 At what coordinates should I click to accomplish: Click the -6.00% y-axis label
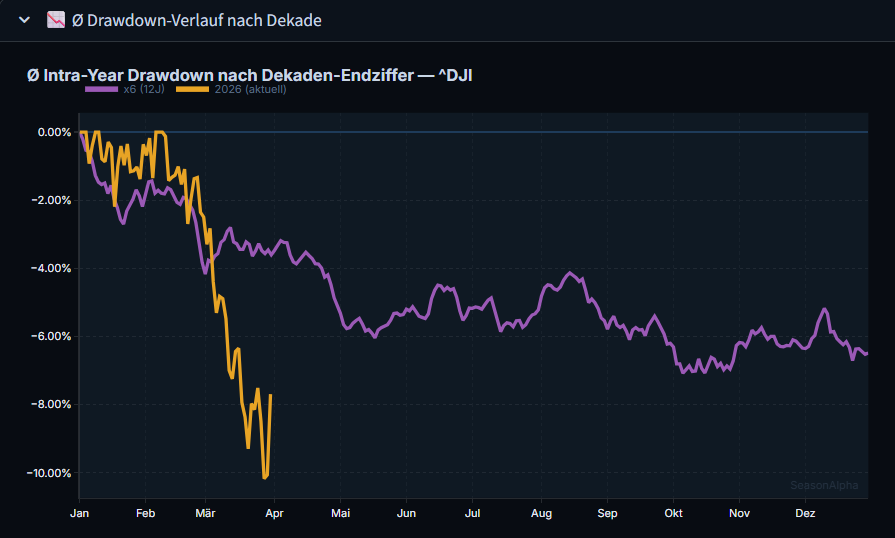point(51,336)
